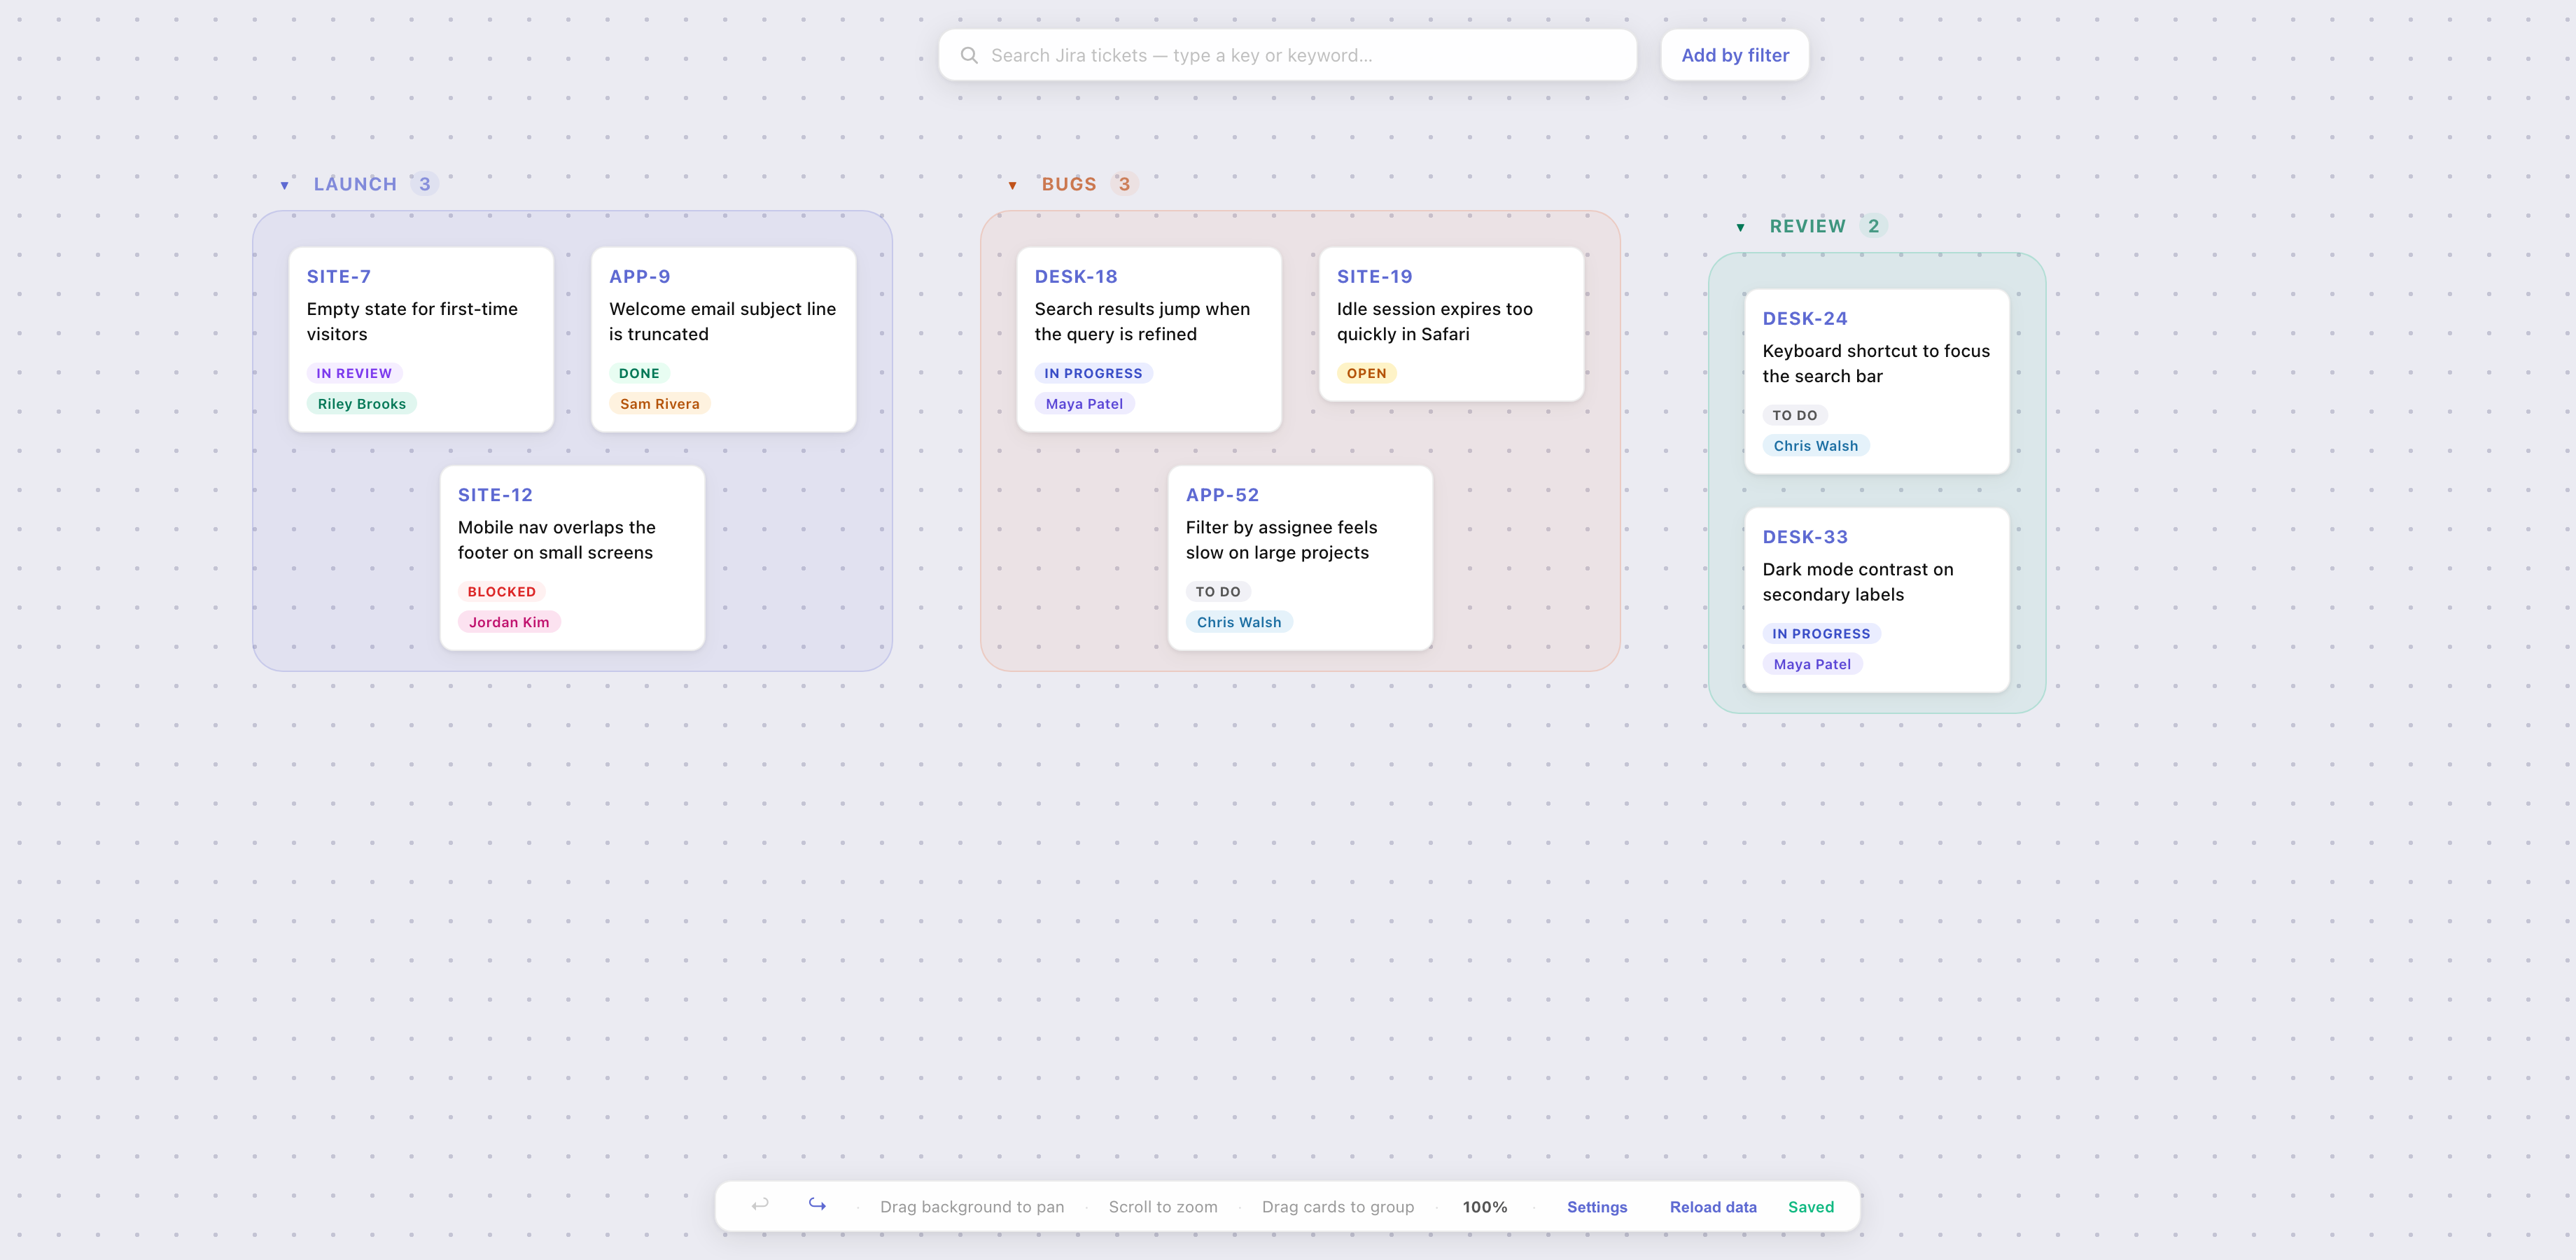Click IN PROGRESS badge on DESK-18
2576x1260 pixels.
1093,373
